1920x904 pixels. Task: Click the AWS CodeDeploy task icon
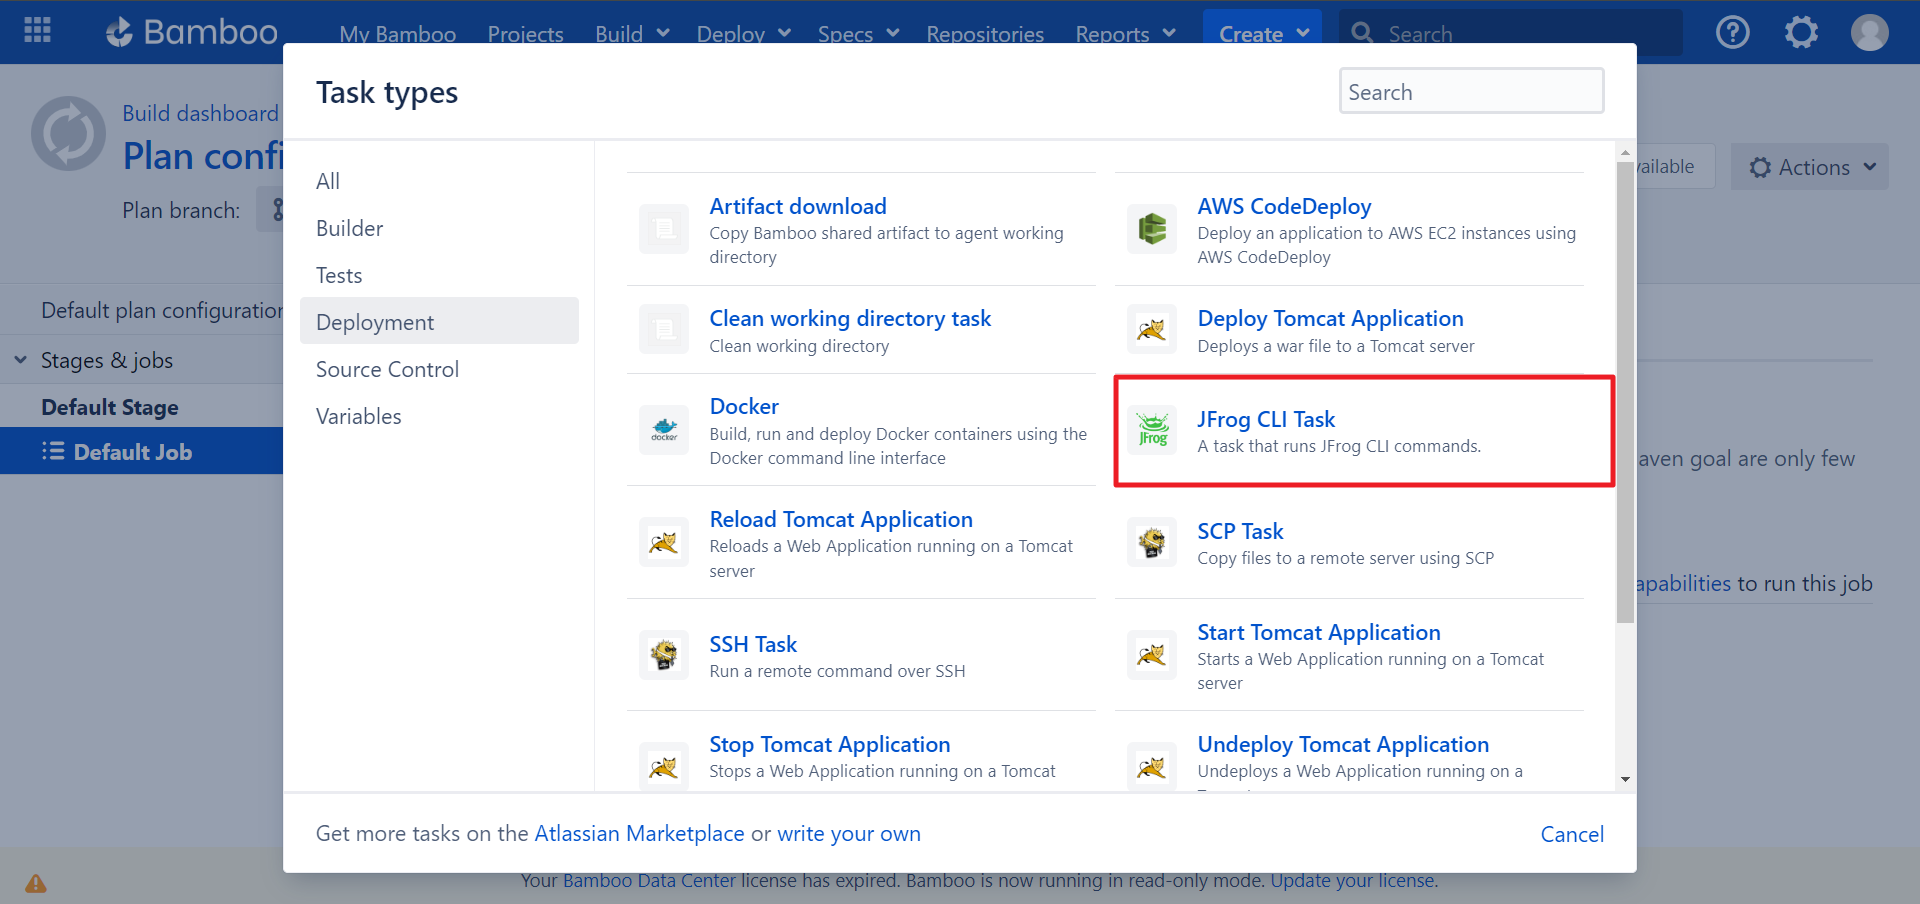1152,230
